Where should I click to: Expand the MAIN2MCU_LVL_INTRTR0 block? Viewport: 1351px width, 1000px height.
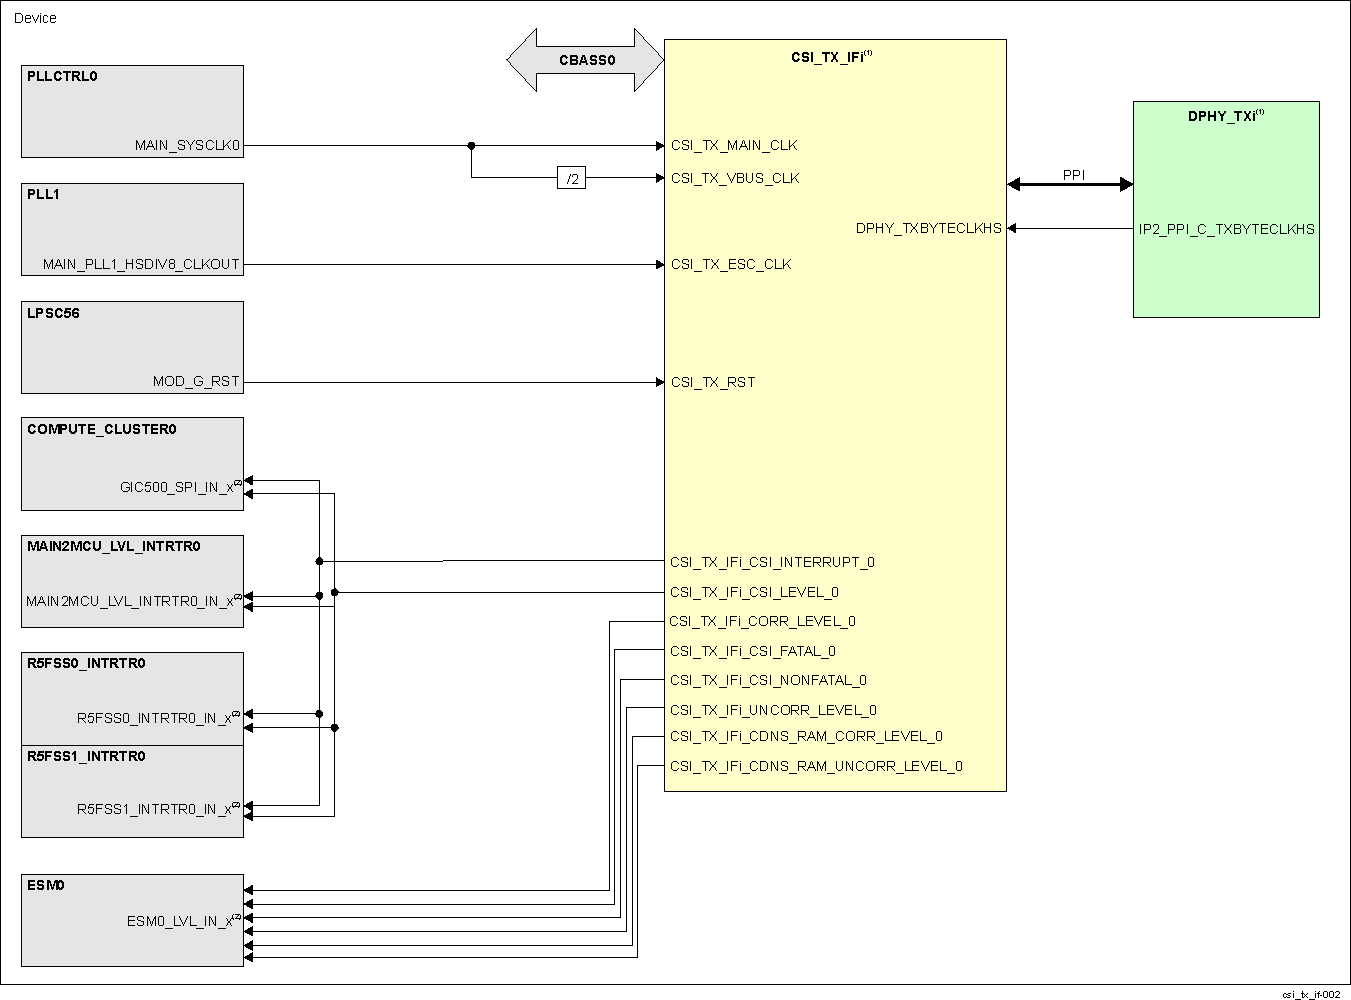click(131, 582)
